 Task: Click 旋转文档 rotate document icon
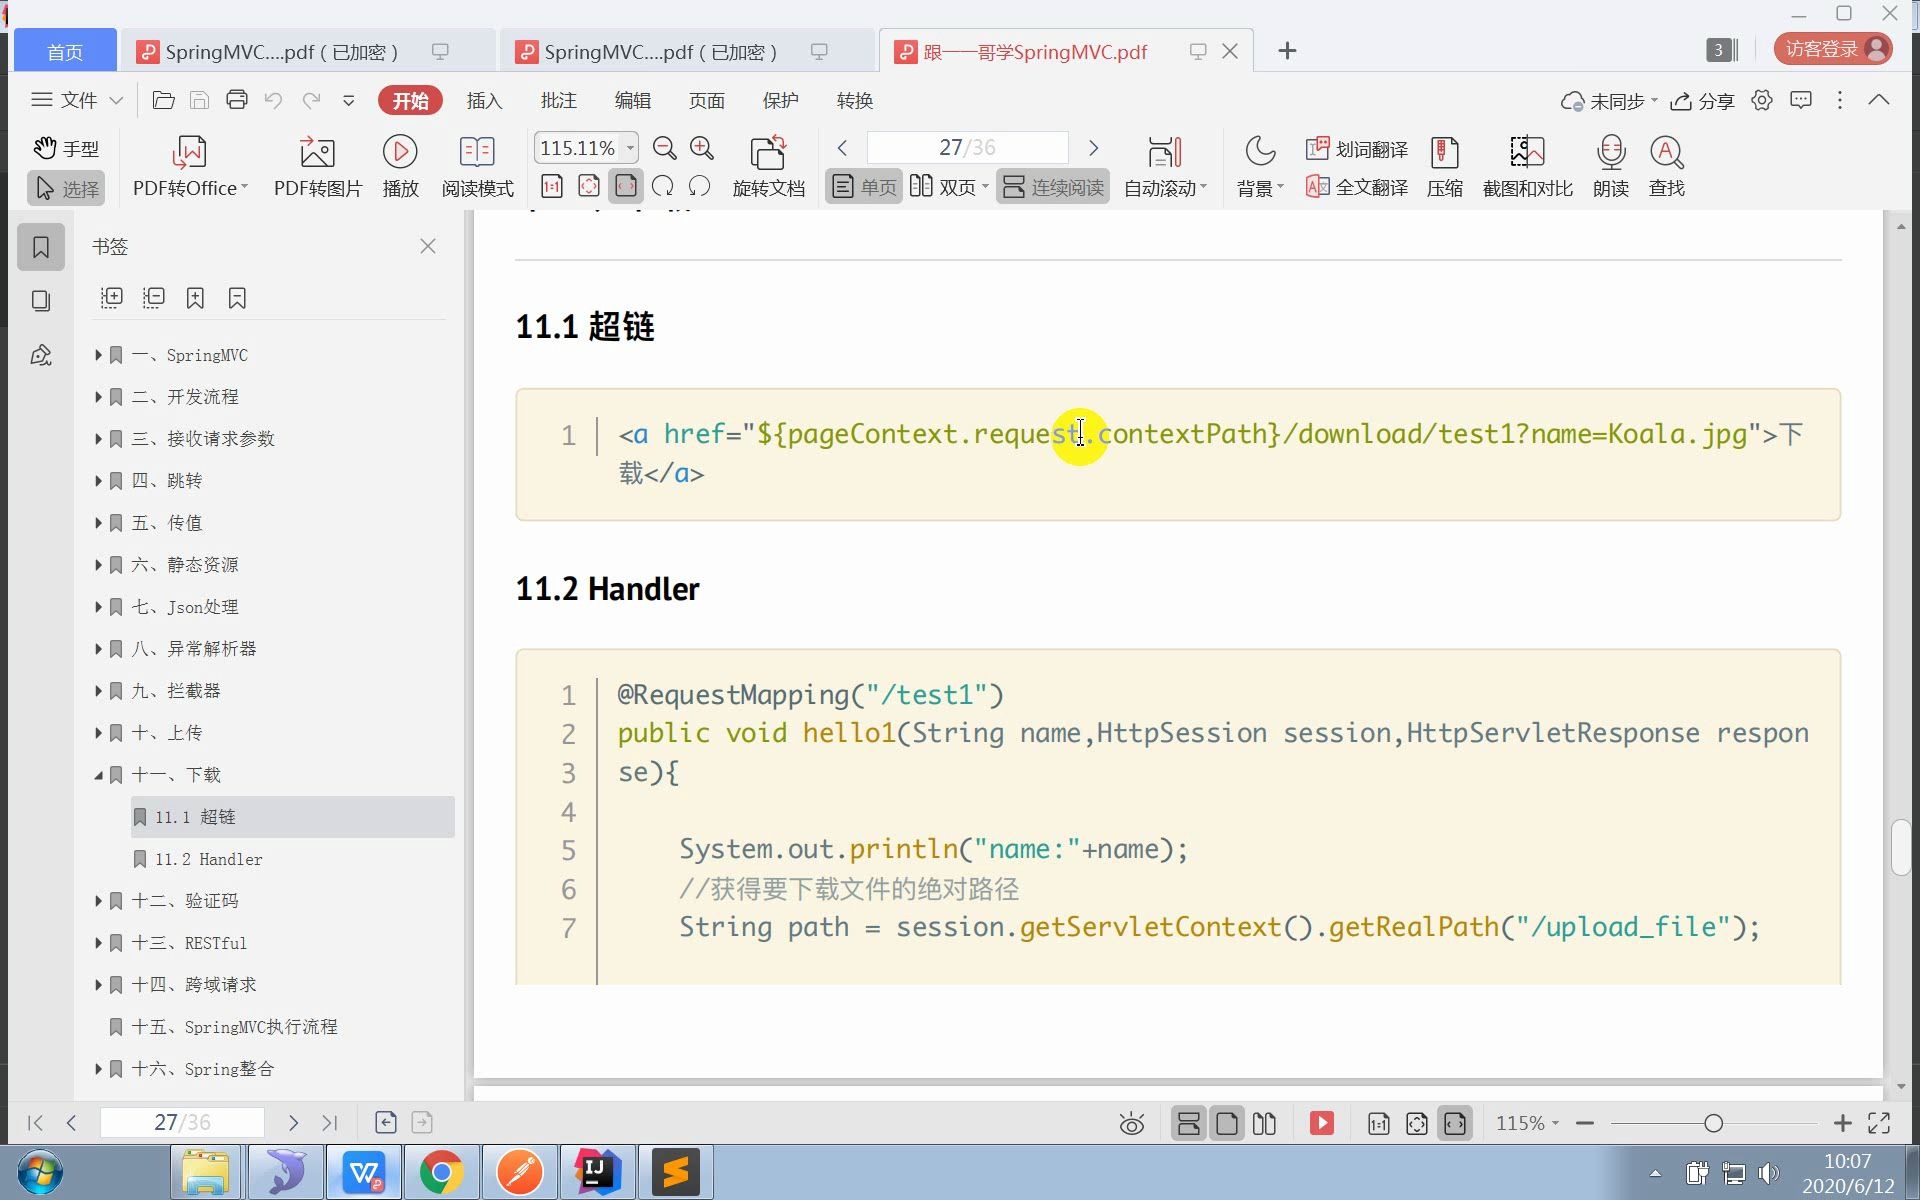[x=768, y=166]
